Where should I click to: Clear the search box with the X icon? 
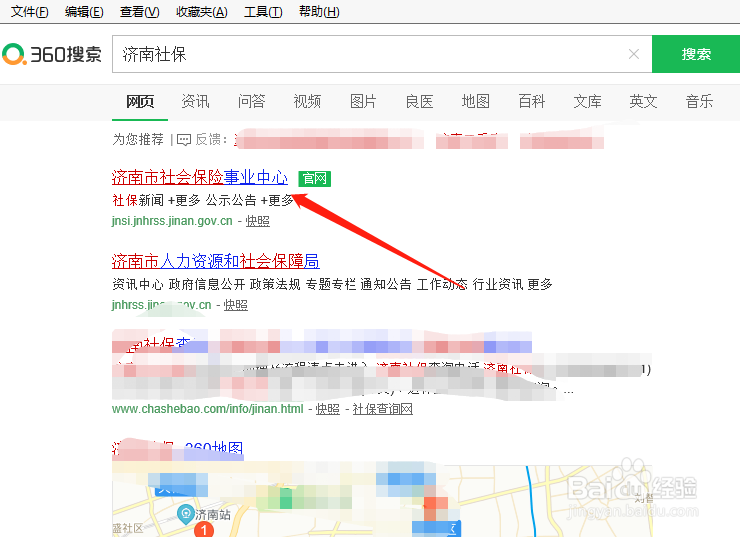pyautogui.click(x=634, y=54)
